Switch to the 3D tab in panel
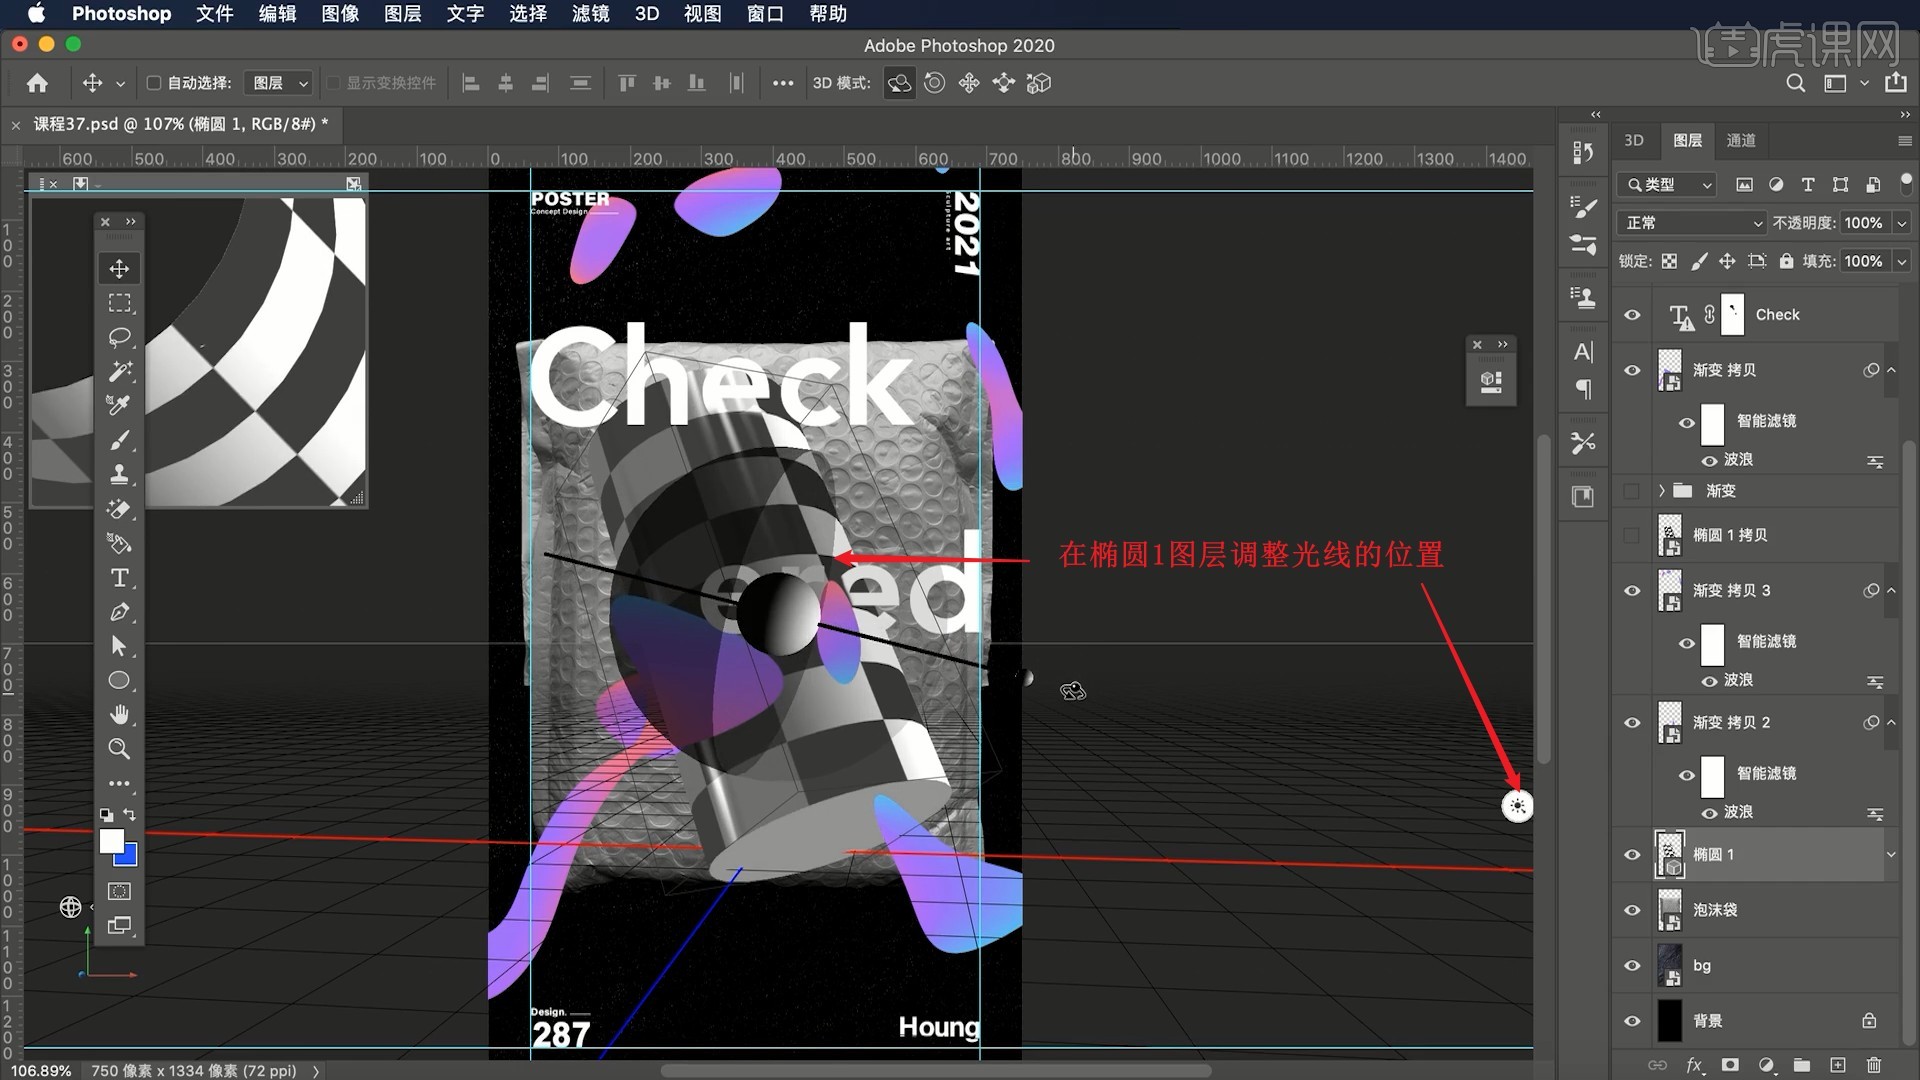Viewport: 1920px width, 1080px height. pos(1635,138)
